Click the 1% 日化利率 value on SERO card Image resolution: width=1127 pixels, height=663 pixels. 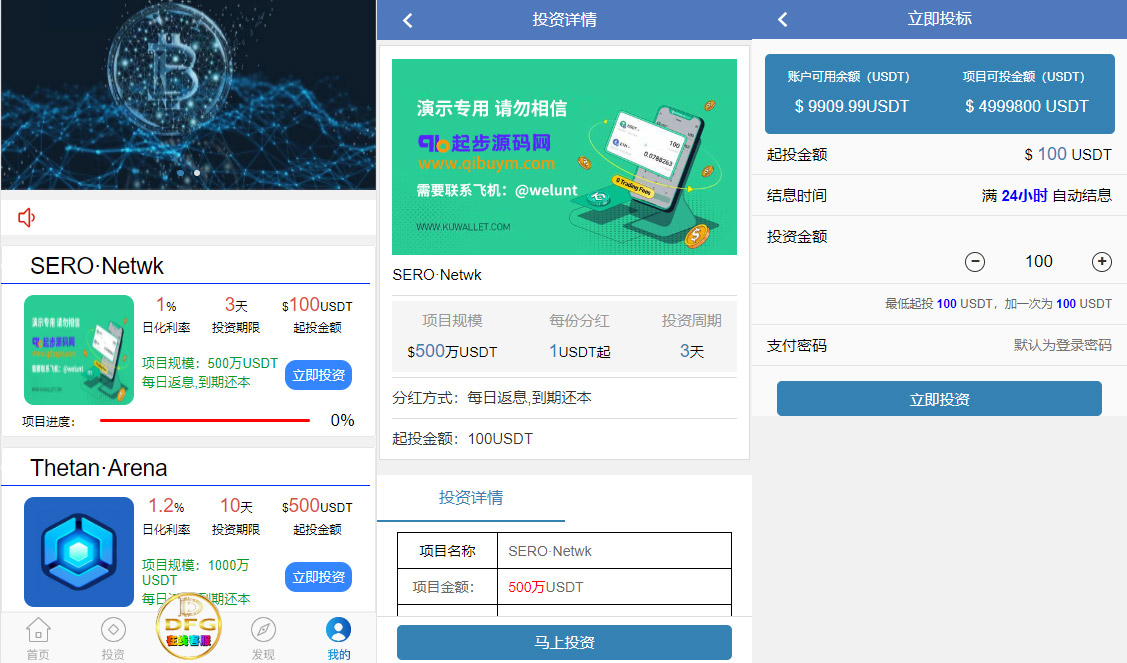tap(166, 305)
